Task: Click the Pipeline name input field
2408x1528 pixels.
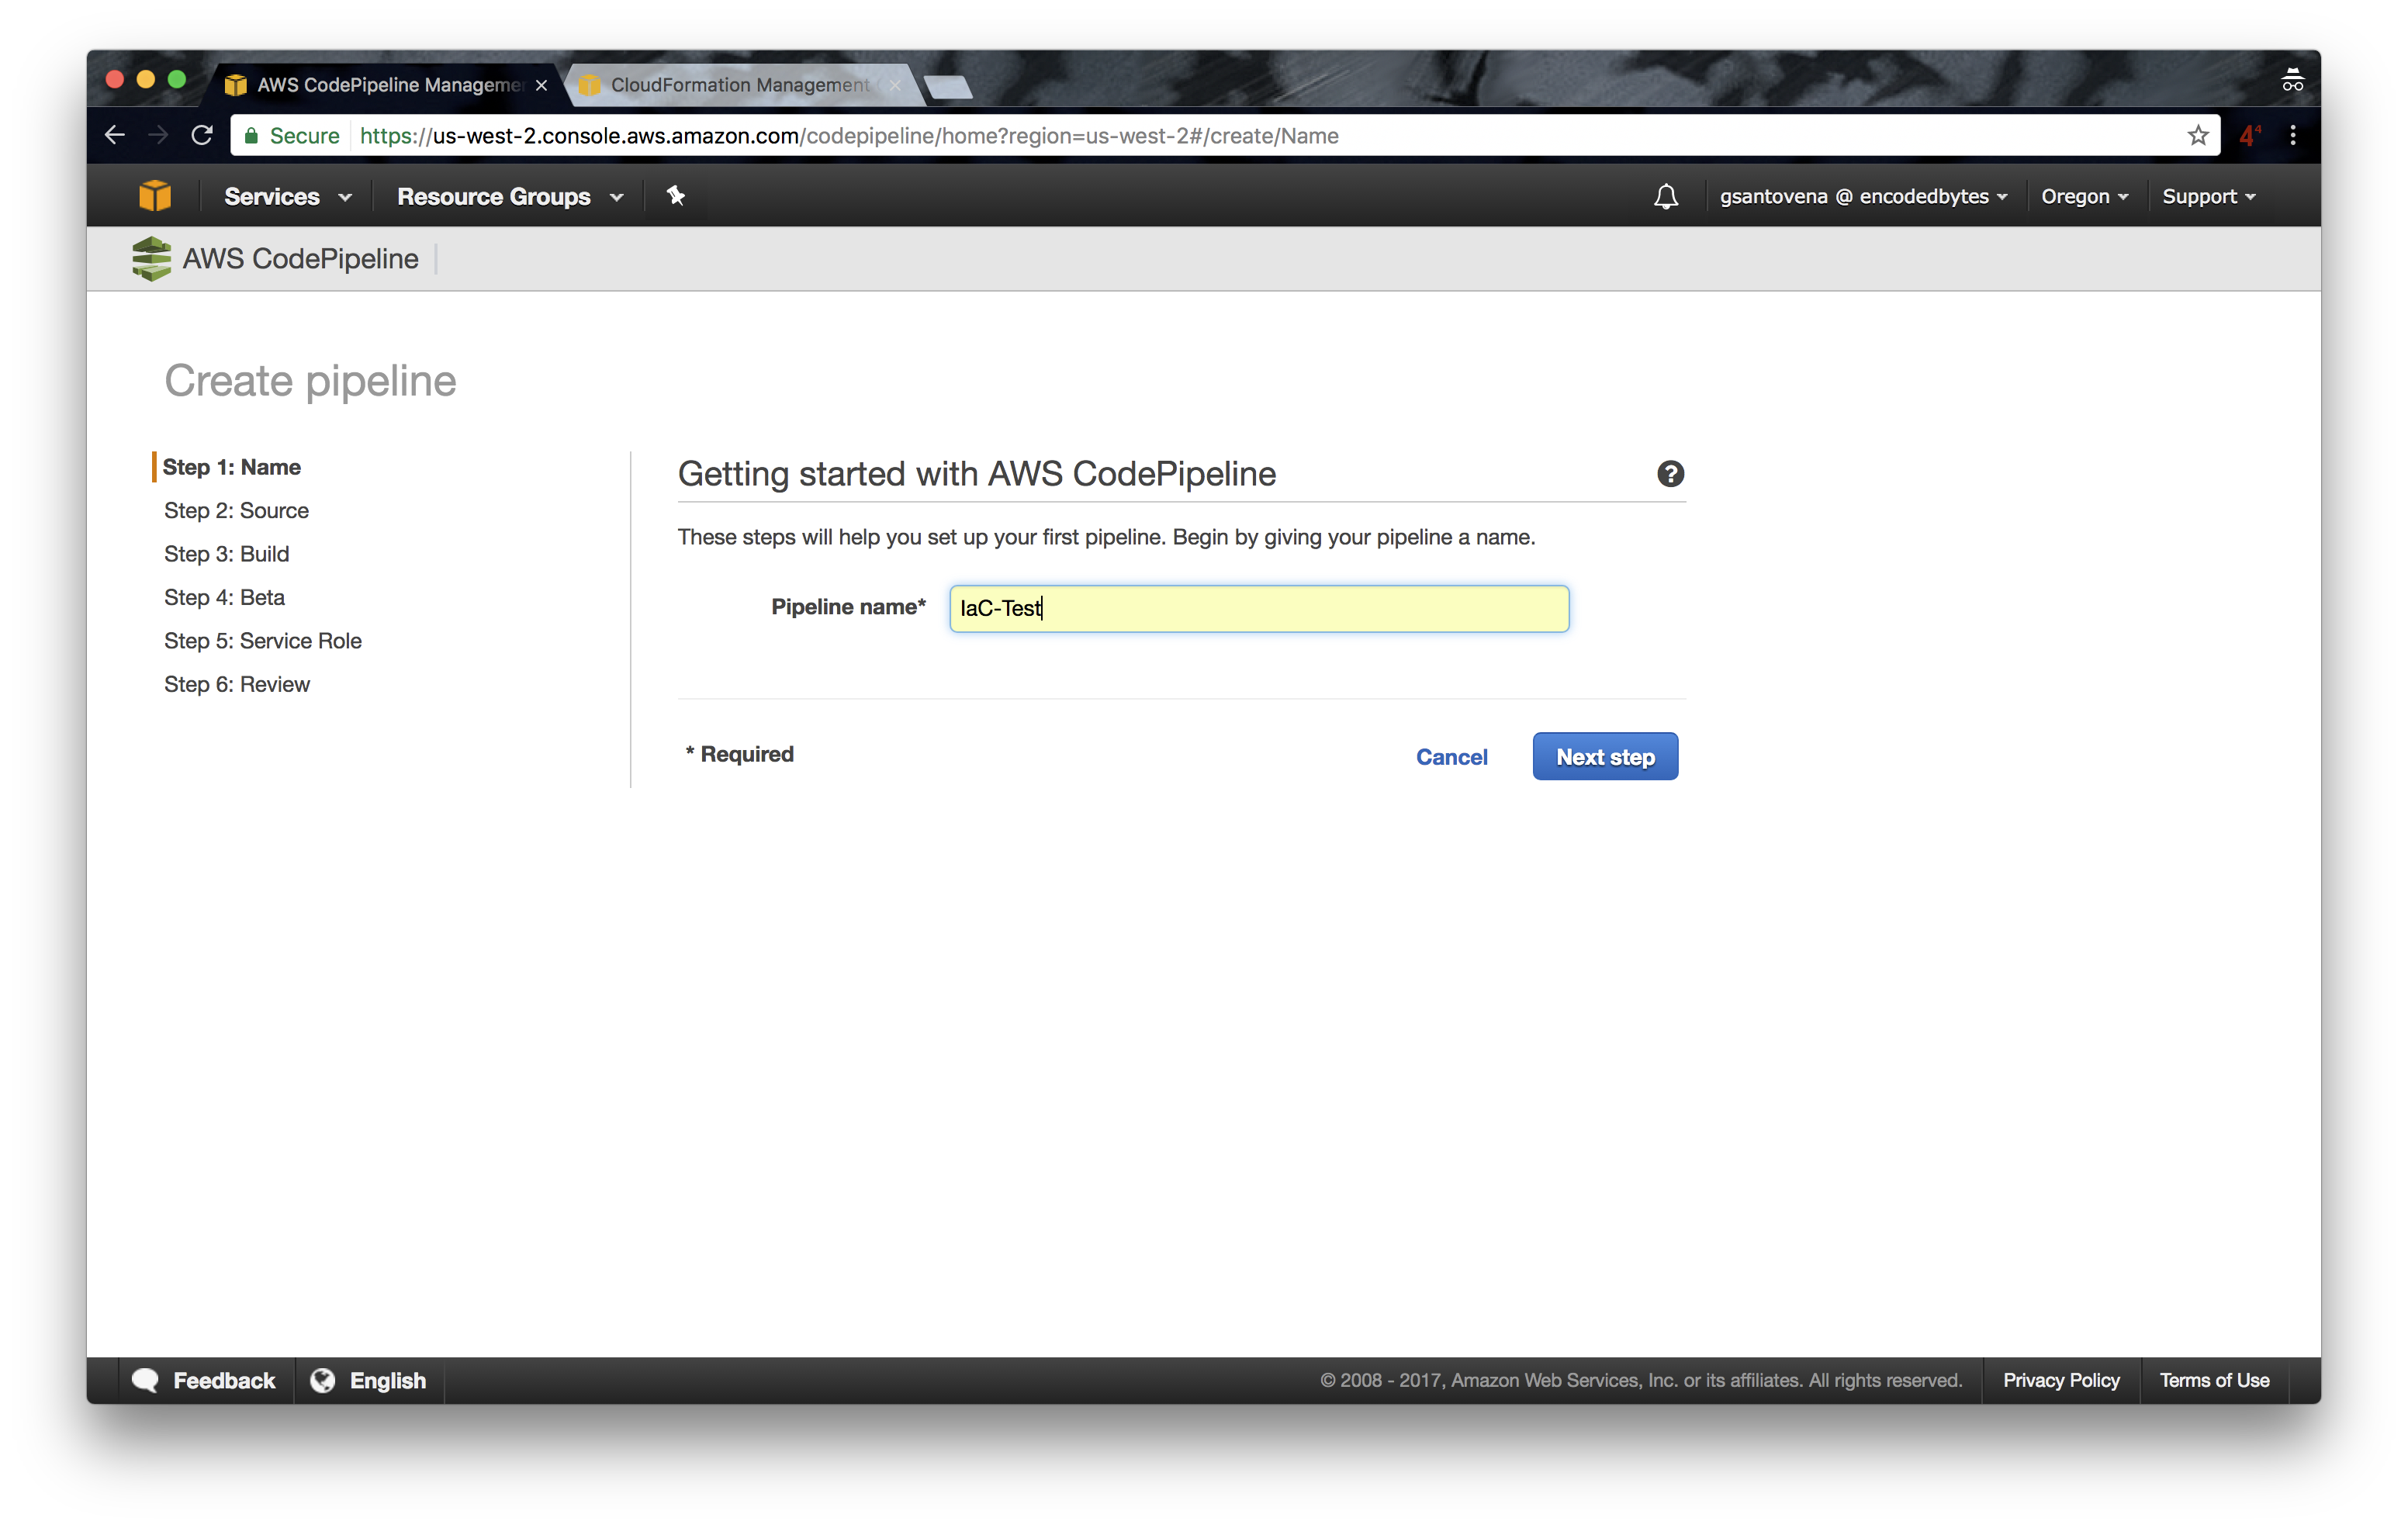Action: [1258, 609]
